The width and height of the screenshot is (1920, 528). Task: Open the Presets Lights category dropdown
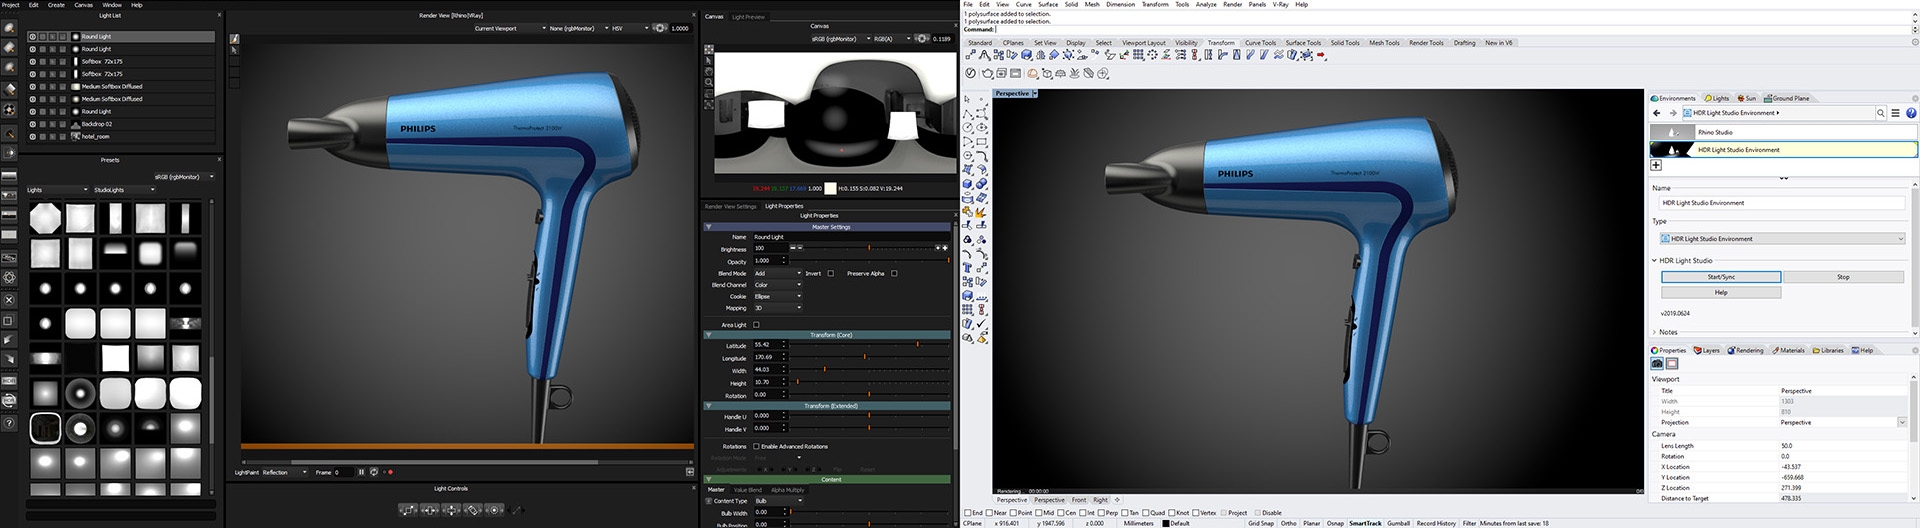pos(57,190)
